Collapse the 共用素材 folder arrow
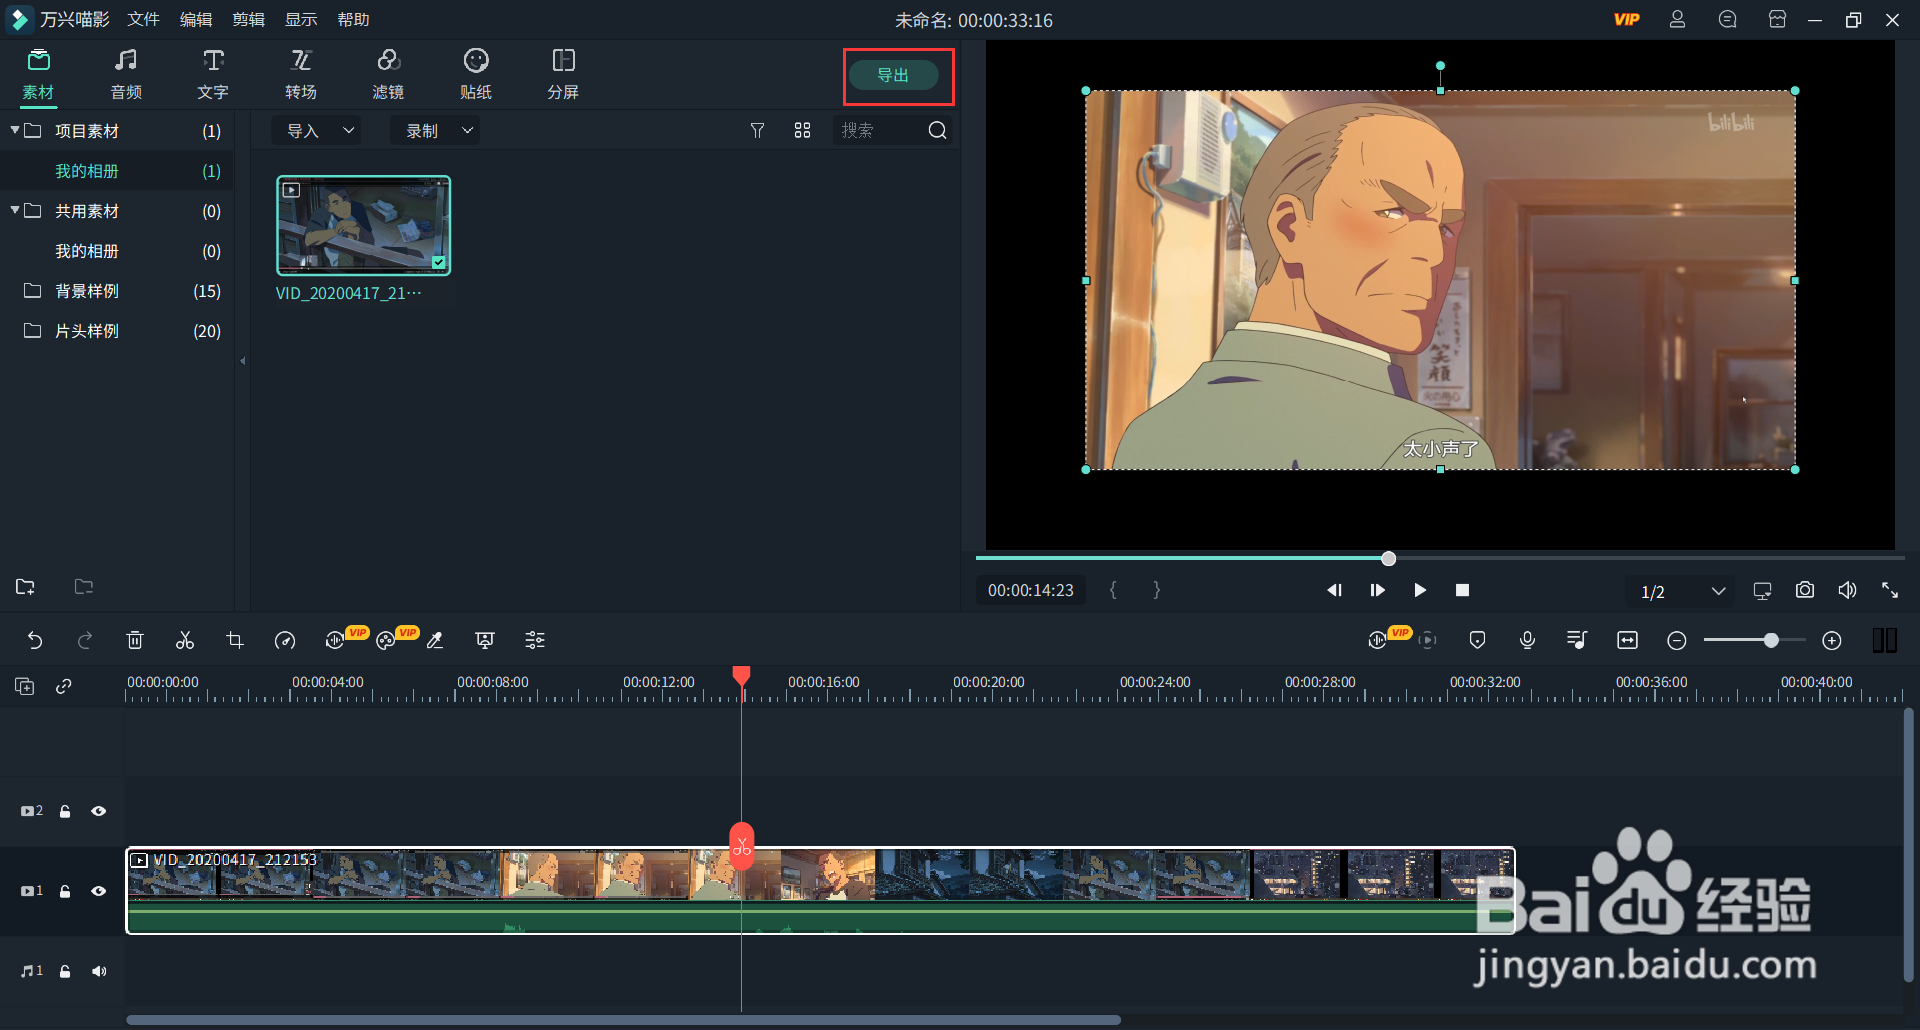 15,210
